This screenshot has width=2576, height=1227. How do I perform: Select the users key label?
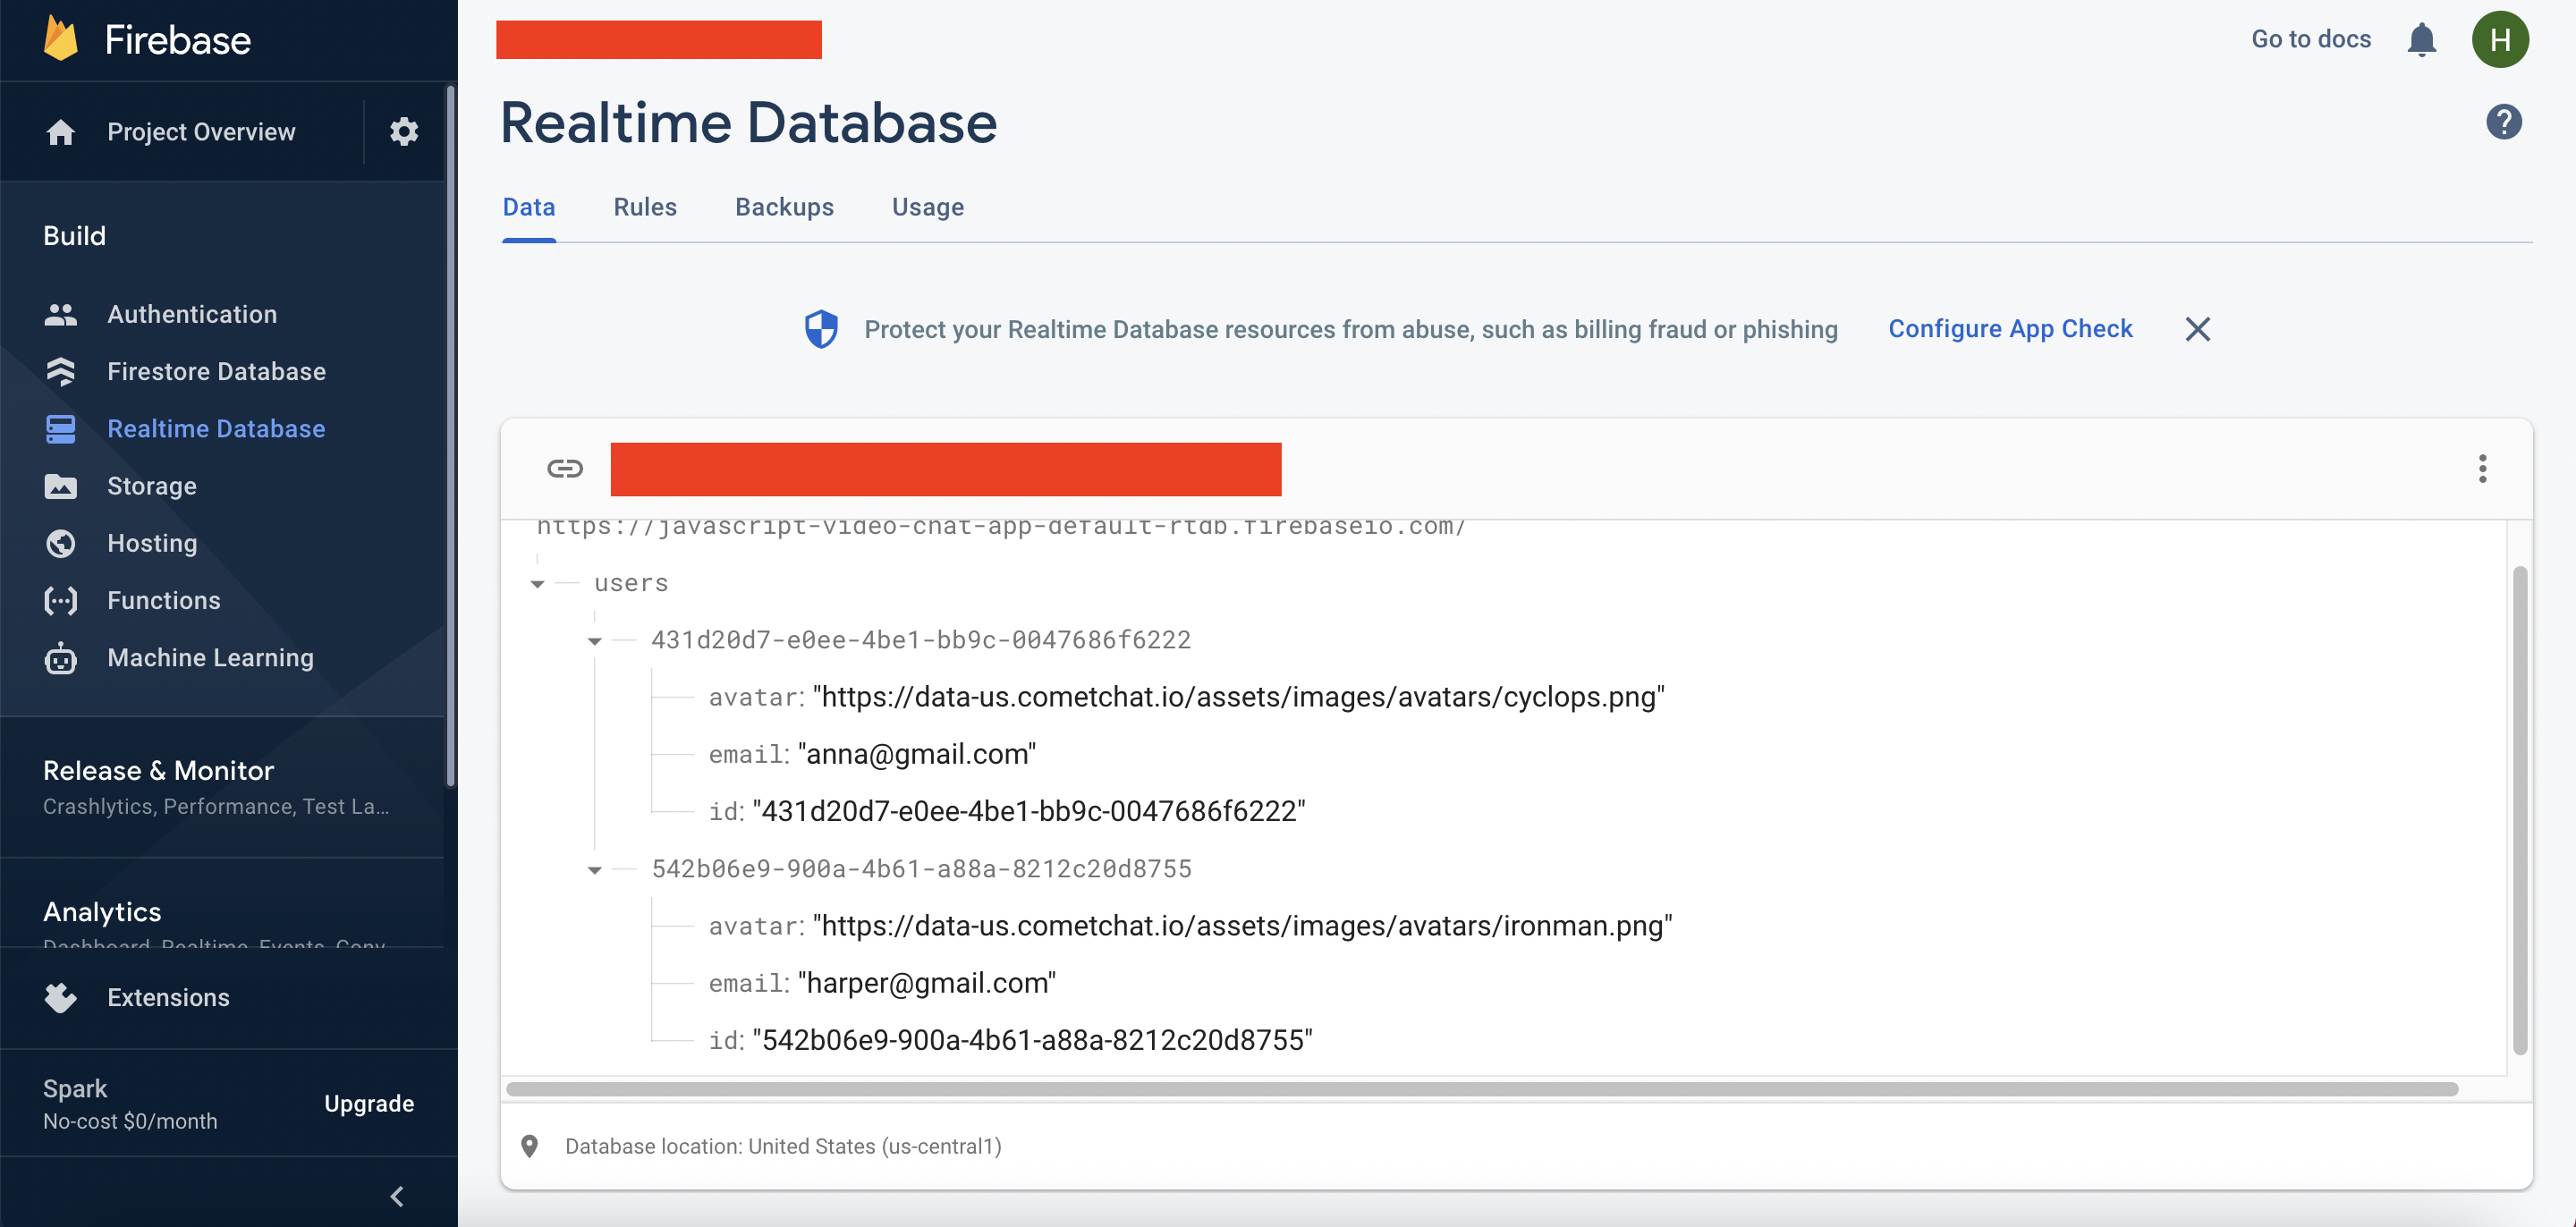(631, 583)
